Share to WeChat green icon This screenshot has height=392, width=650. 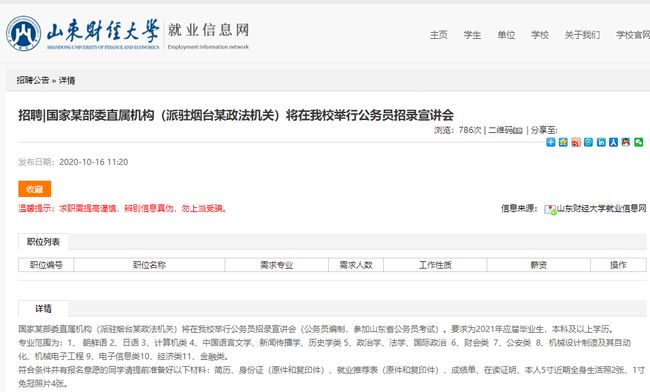pos(639,142)
